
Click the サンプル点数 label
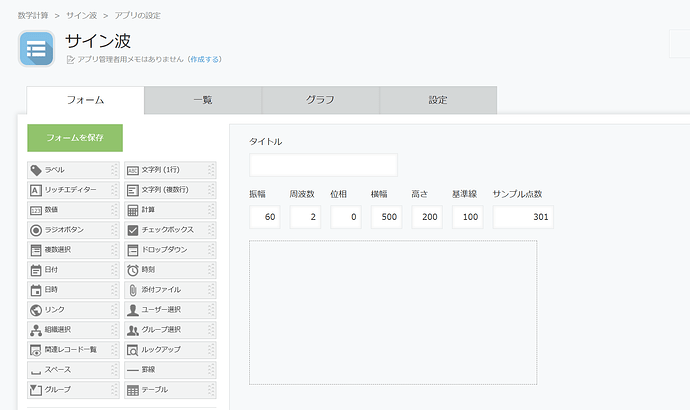tap(518, 194)
